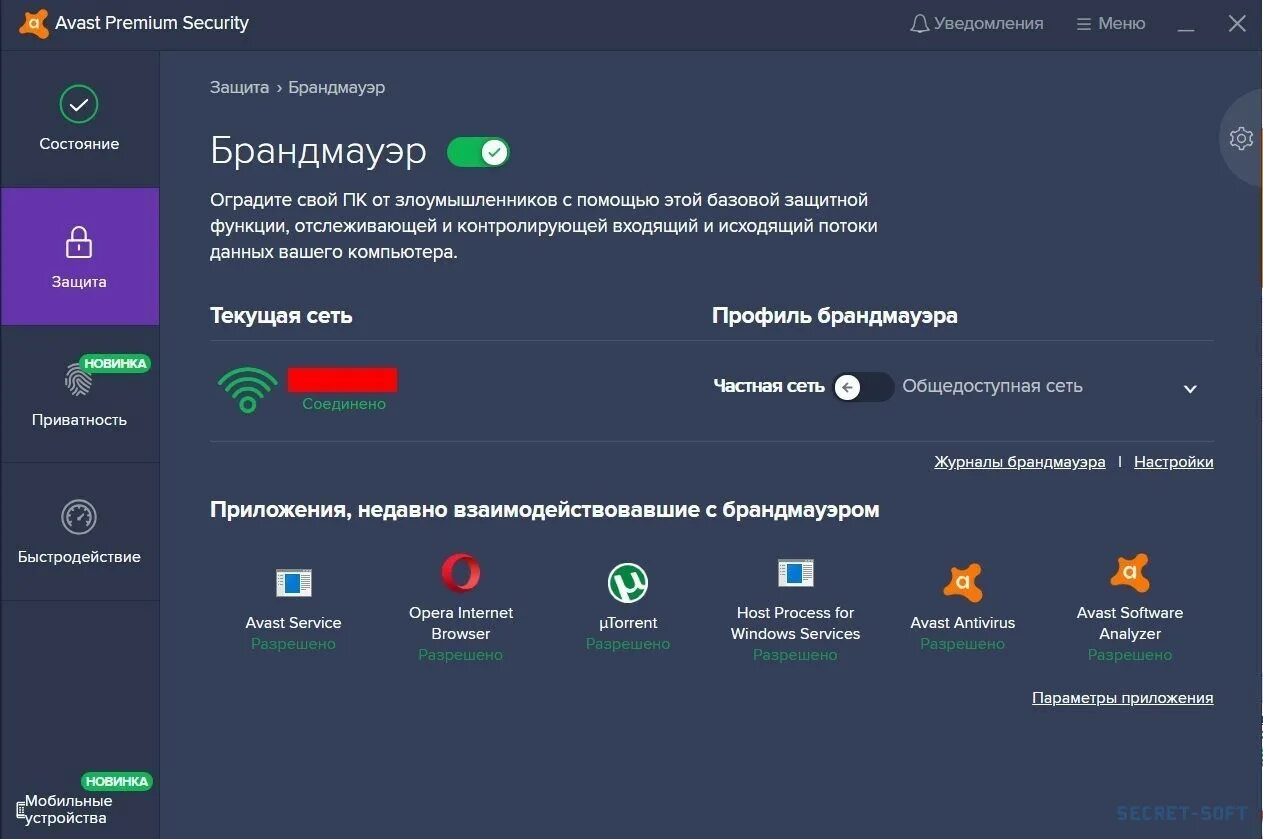
Task: Select the Защита protection tab
Action: [x=79, y=257]
